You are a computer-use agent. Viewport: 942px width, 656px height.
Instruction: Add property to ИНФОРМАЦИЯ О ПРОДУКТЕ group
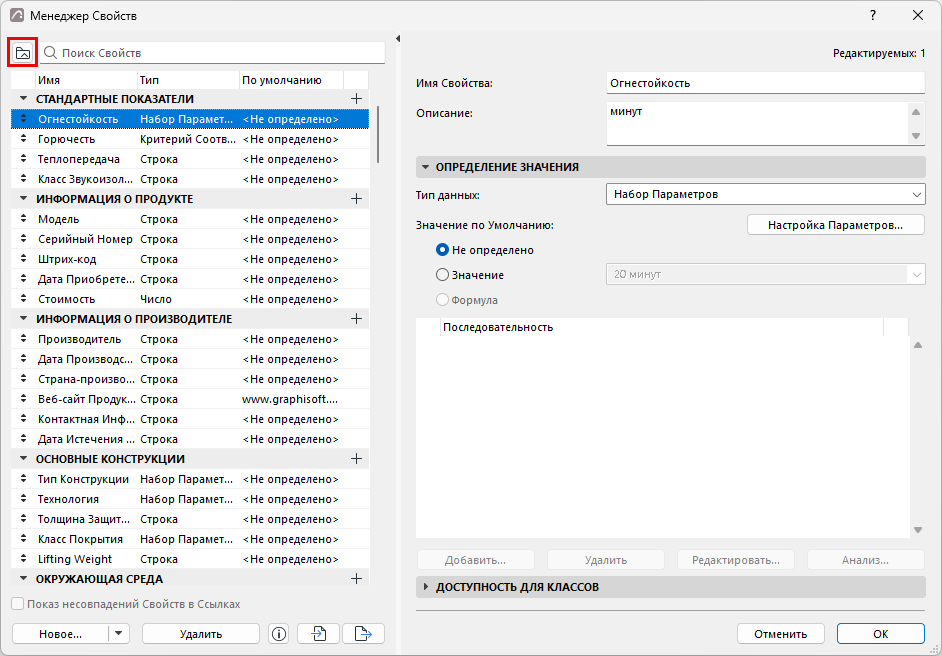tap(356, 199)
